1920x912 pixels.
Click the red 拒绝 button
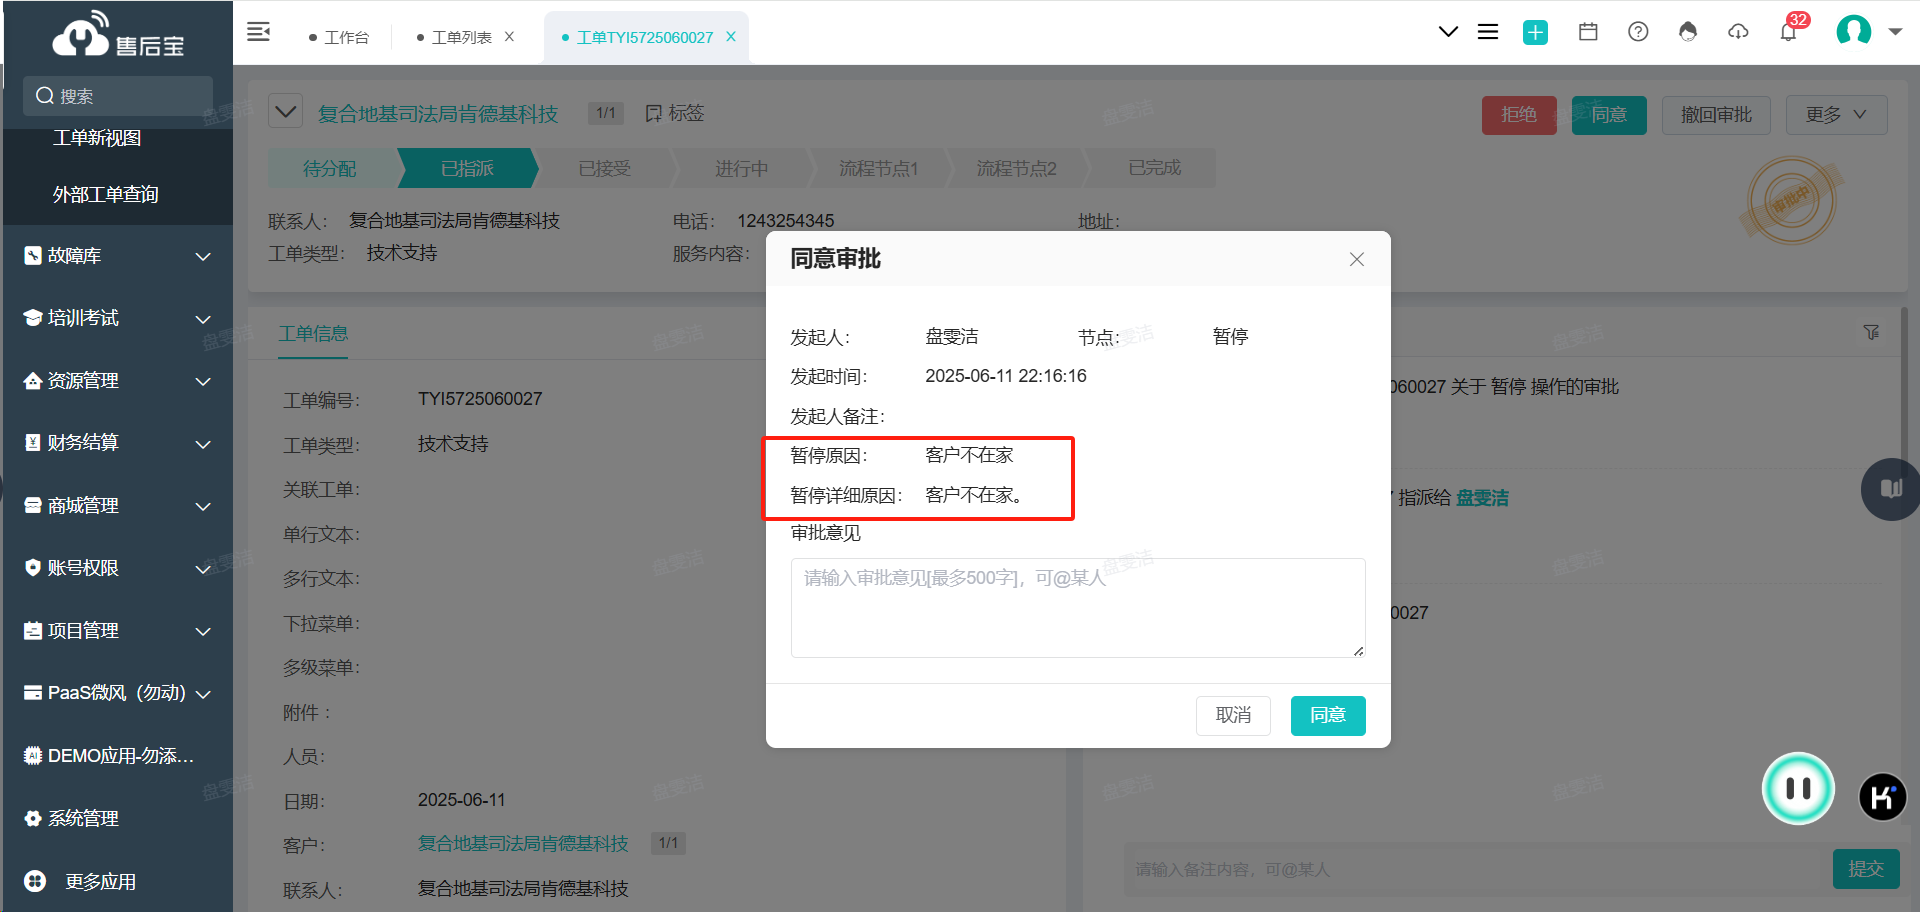click(1519, 115)
